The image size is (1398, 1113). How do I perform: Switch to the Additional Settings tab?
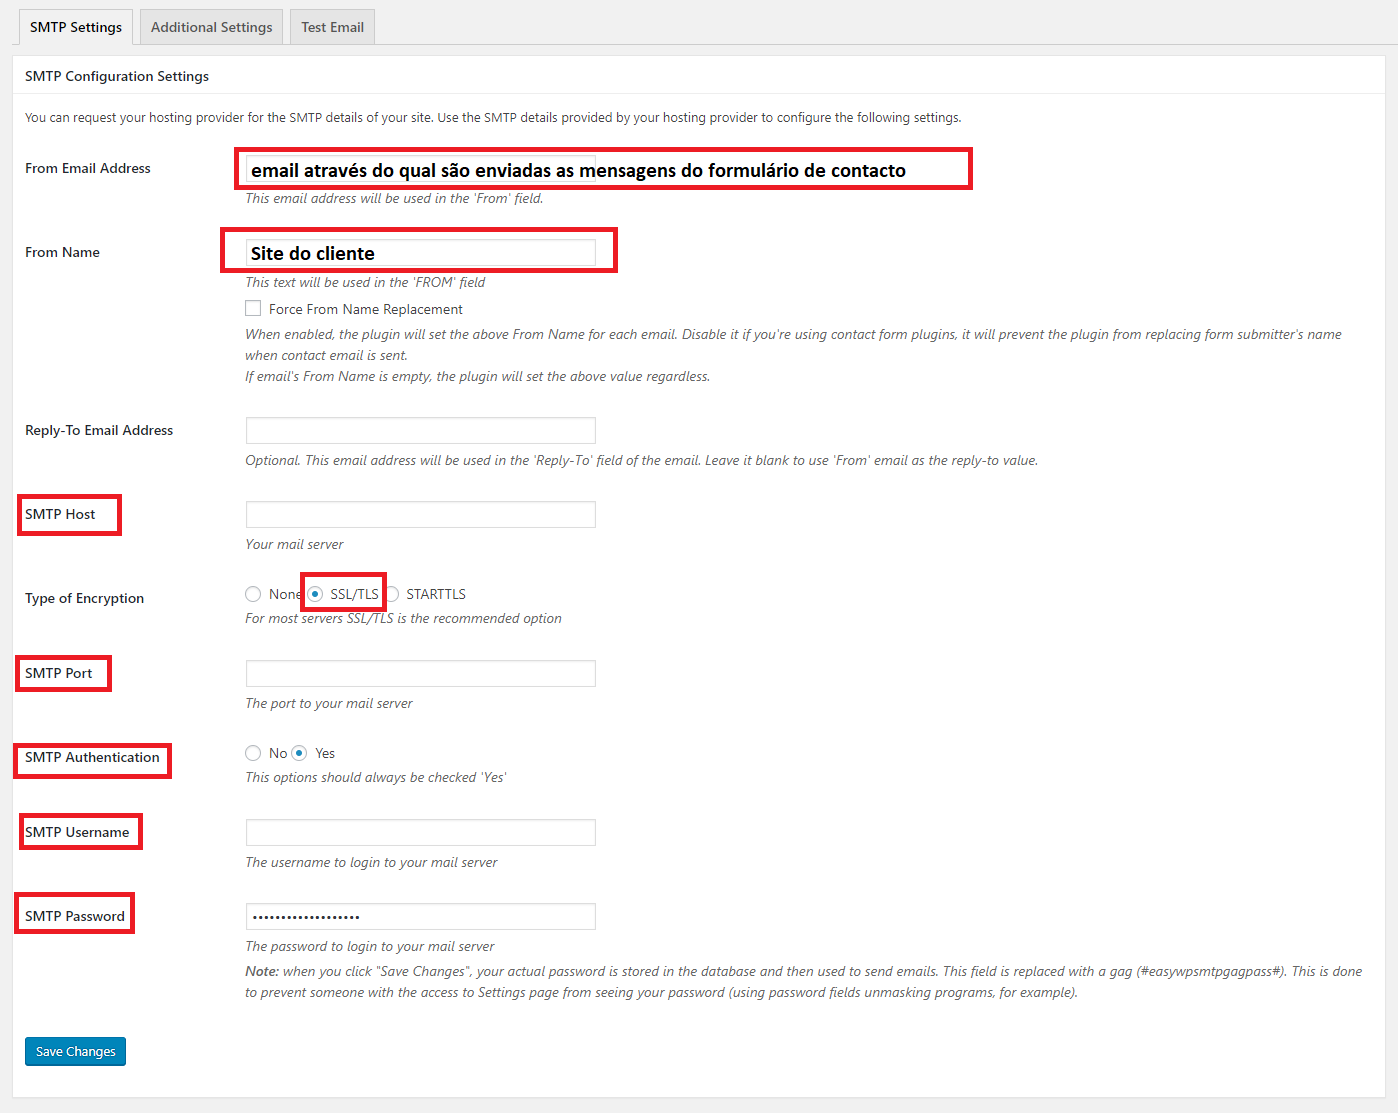coord(211,27)
